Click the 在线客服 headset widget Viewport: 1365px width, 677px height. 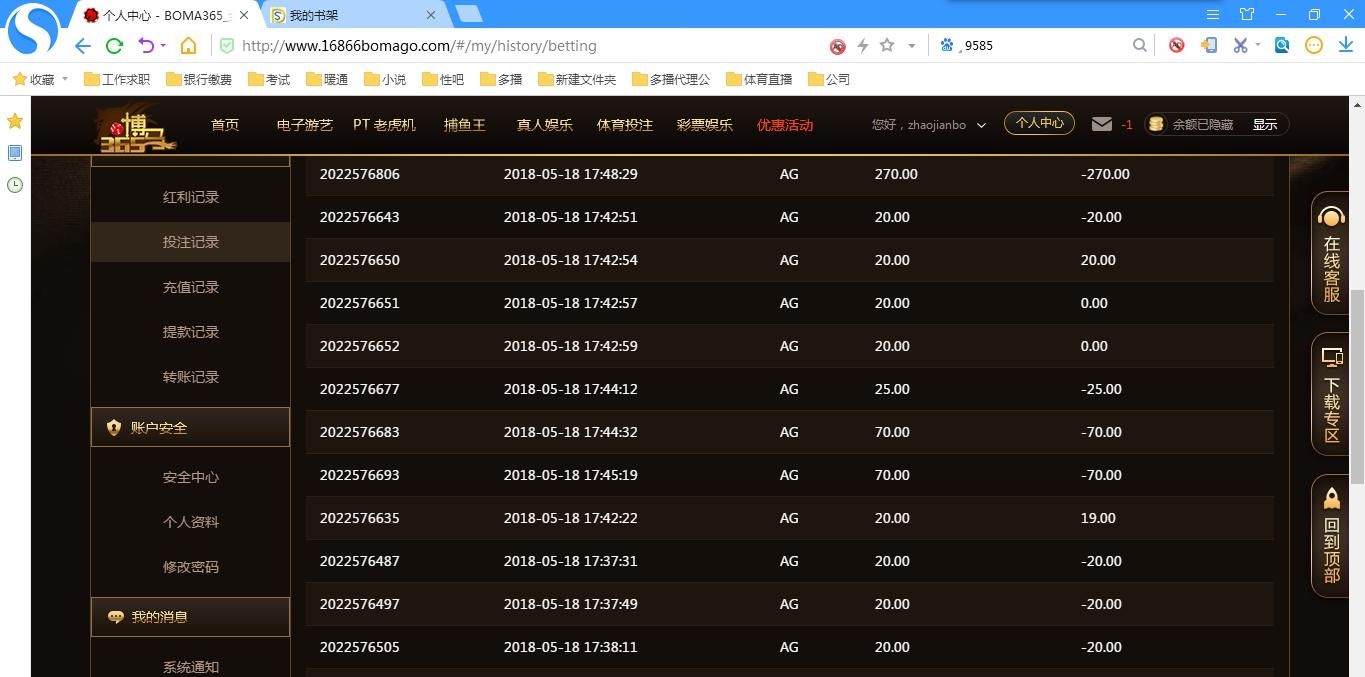pos(1331,253)
